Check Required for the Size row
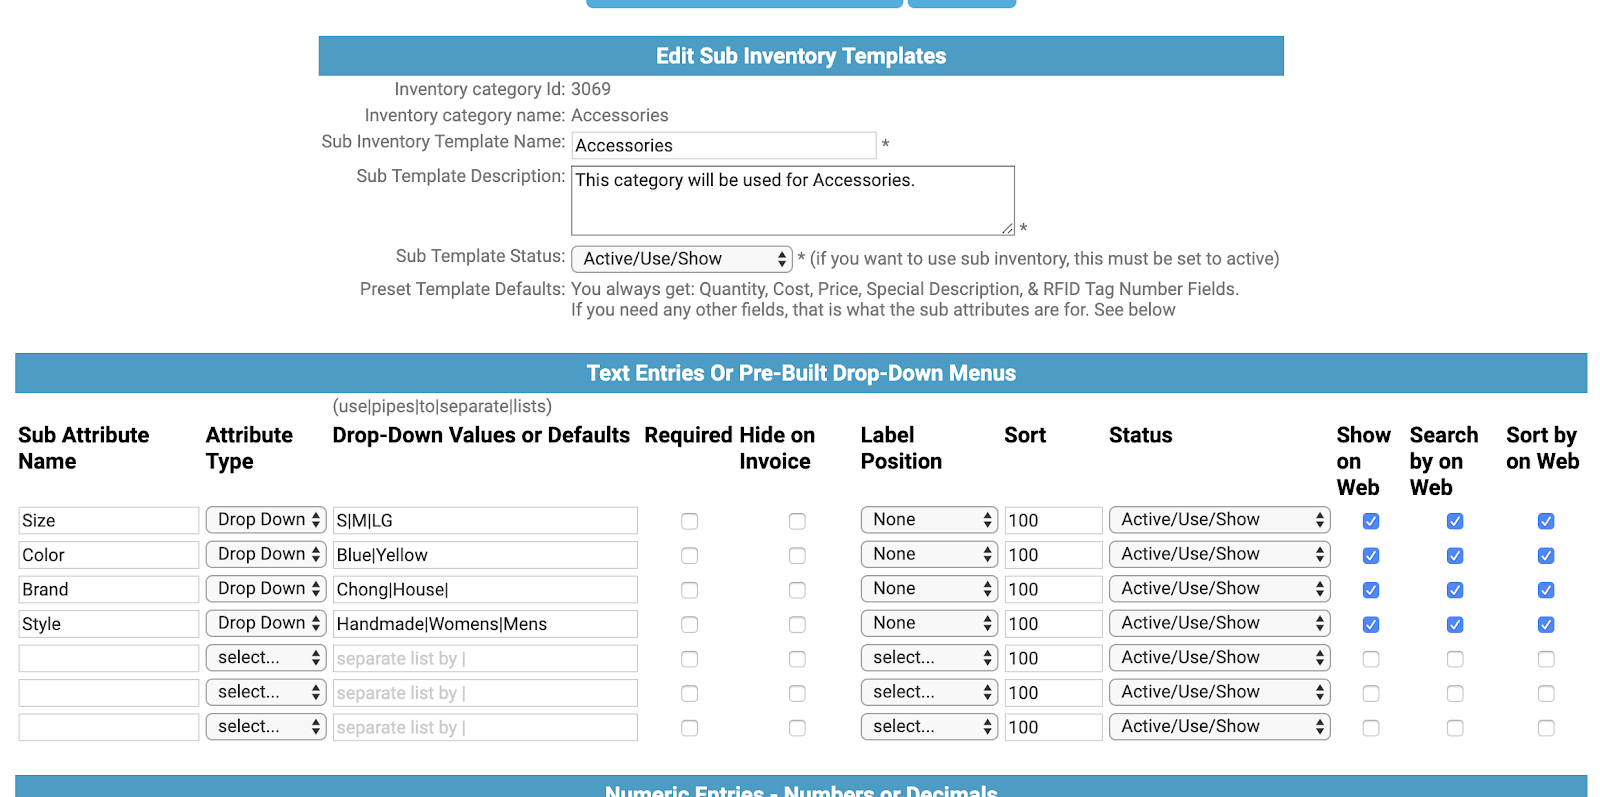The height and width of the screenshot is (797, 1600). [690, 521]
